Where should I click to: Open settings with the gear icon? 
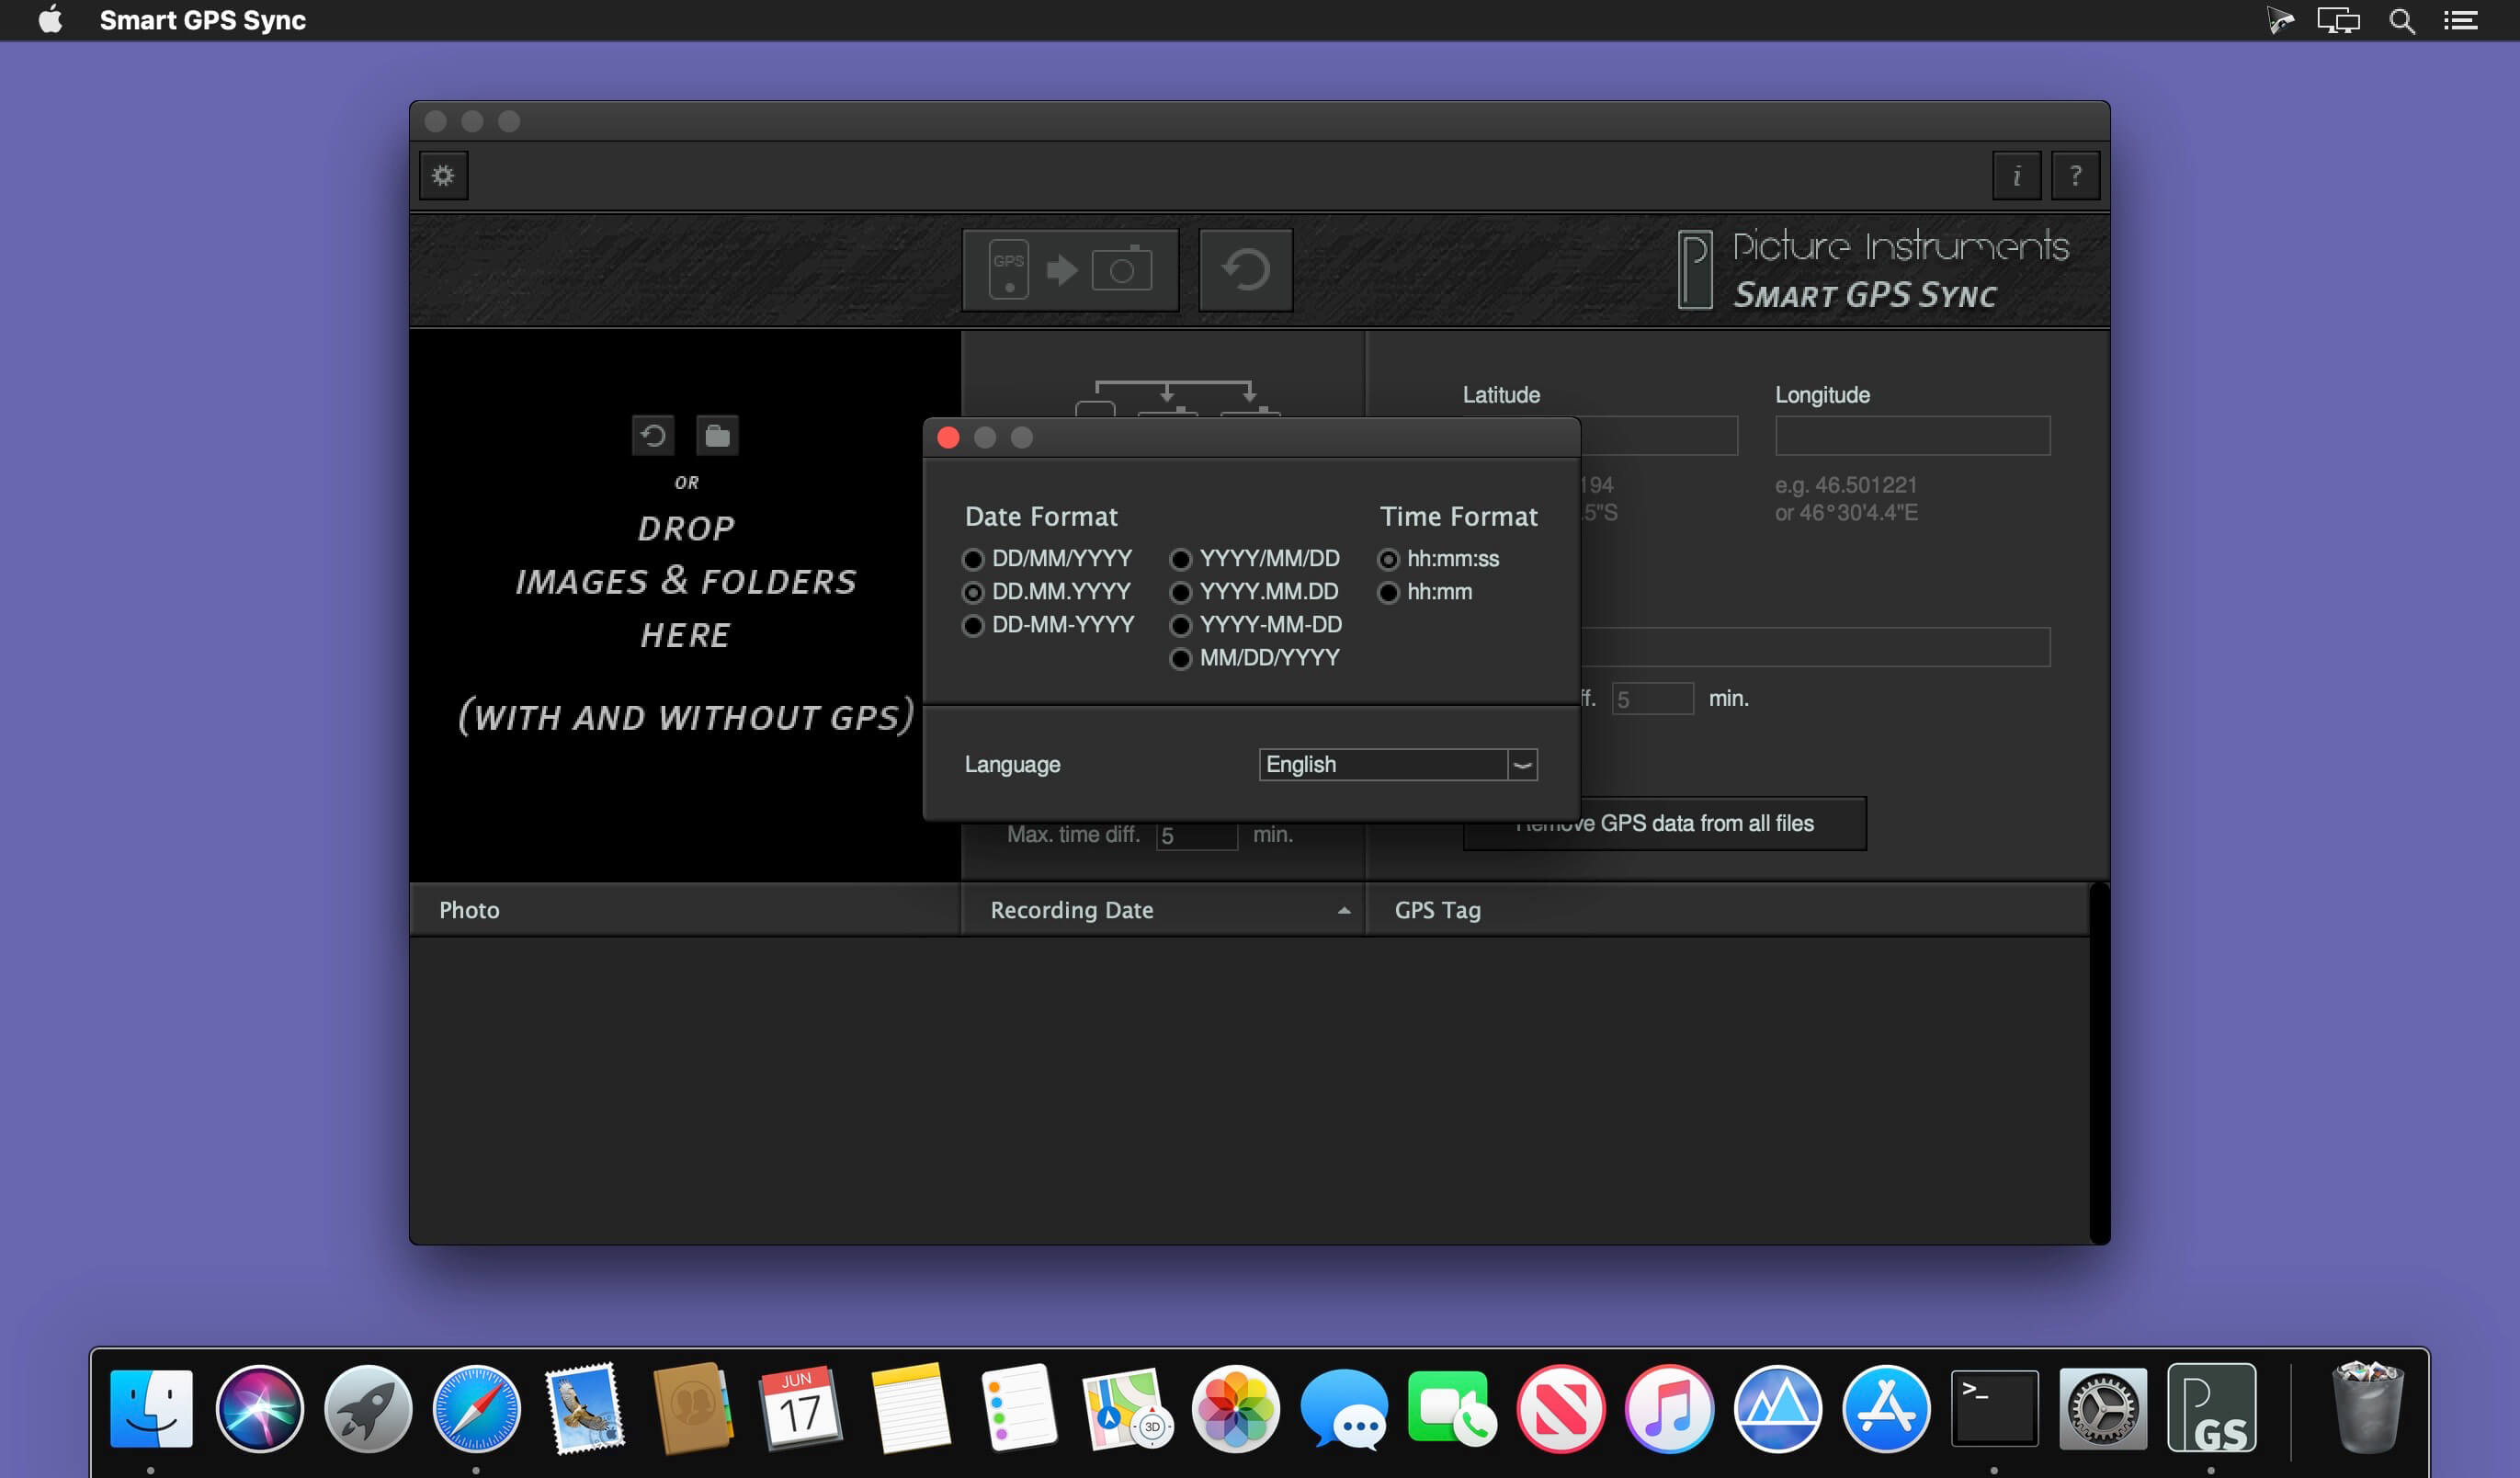pyautogui.click(x=443, y=176)
